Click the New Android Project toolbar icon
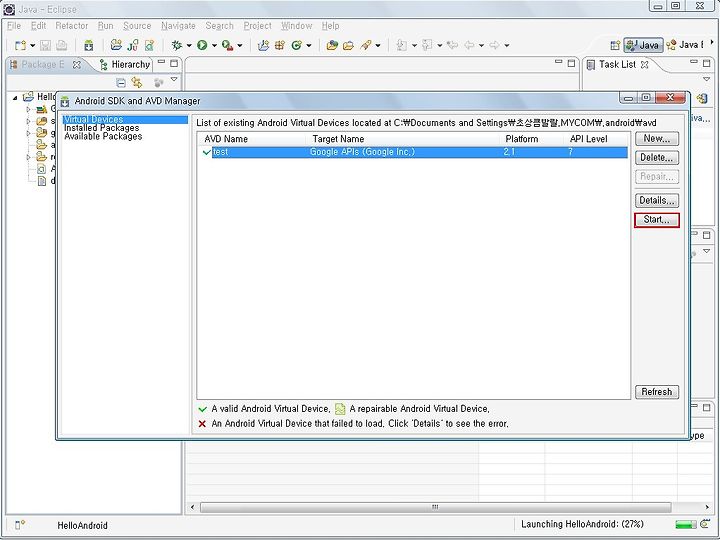This screenshot has height=540, width=720. pyautogui.click(x=116, y=45)
